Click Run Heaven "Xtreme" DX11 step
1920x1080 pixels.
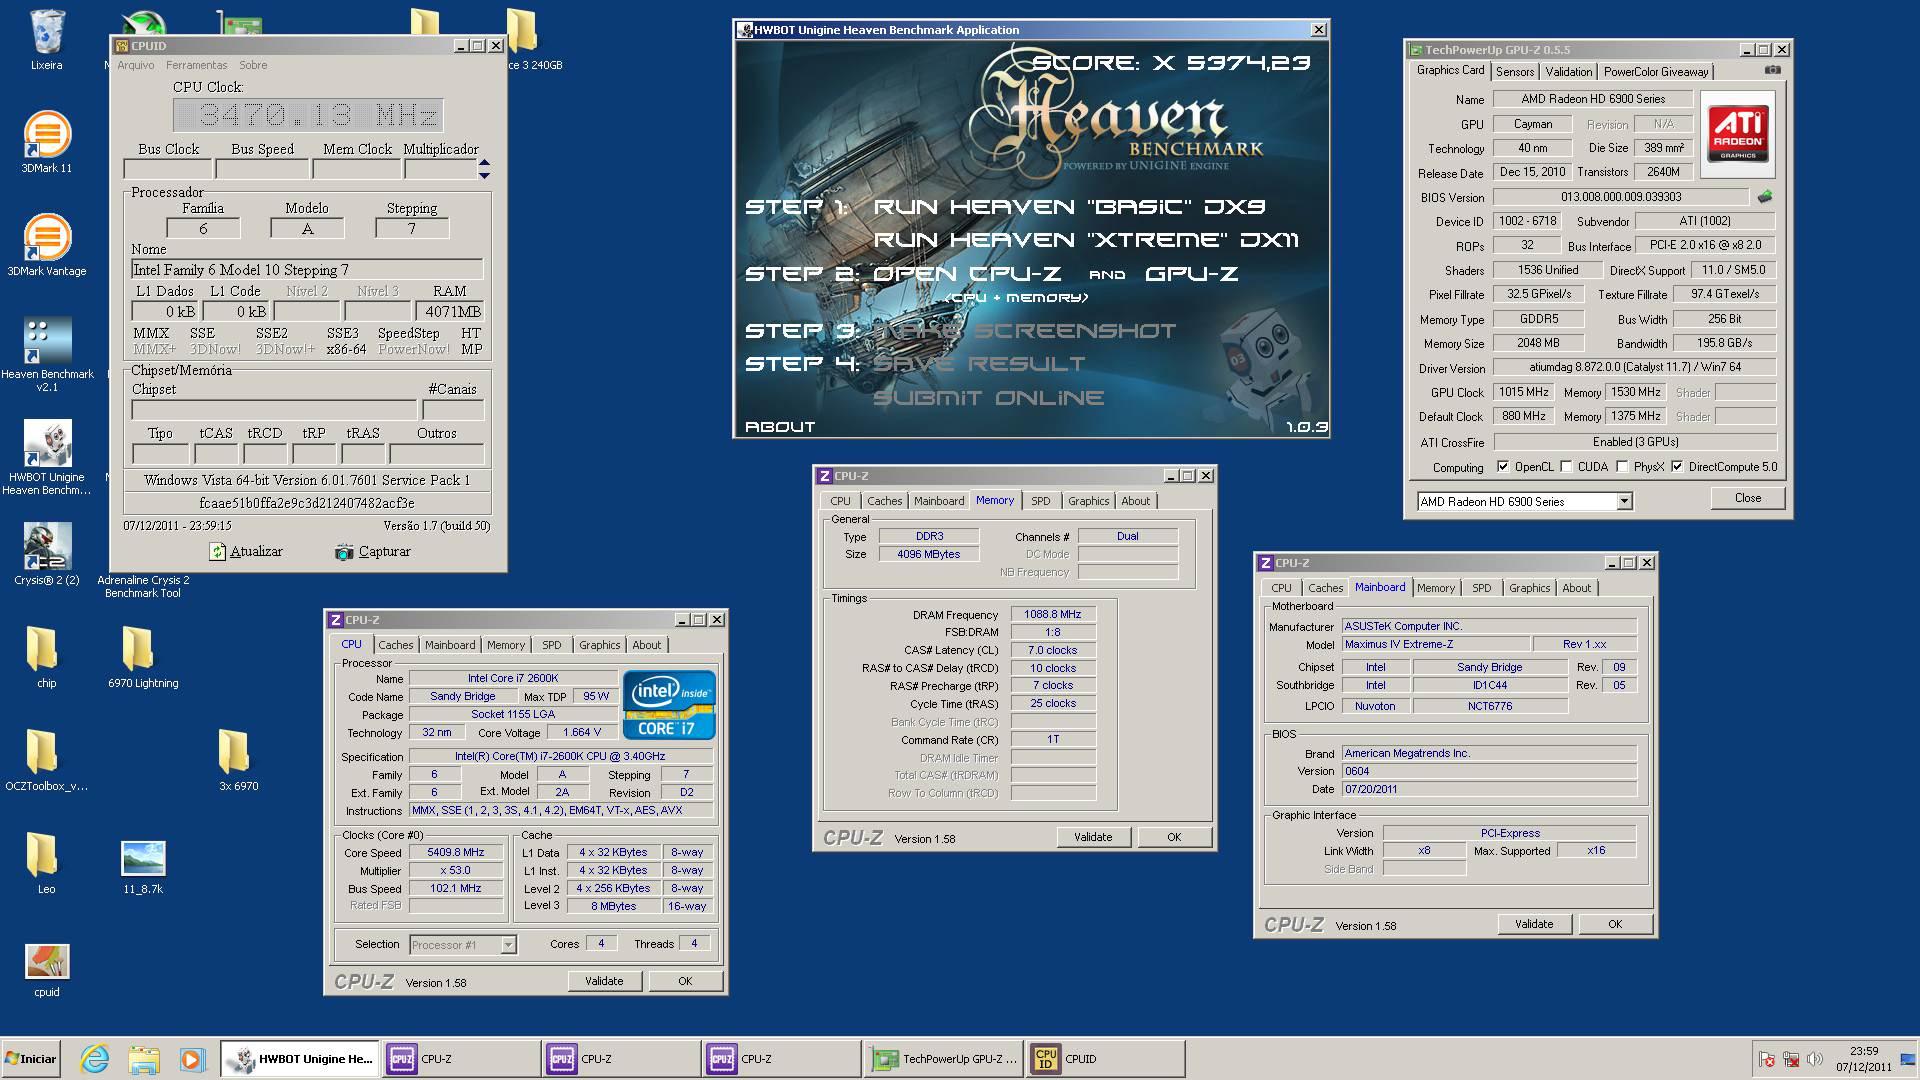tap(1087, 240)
